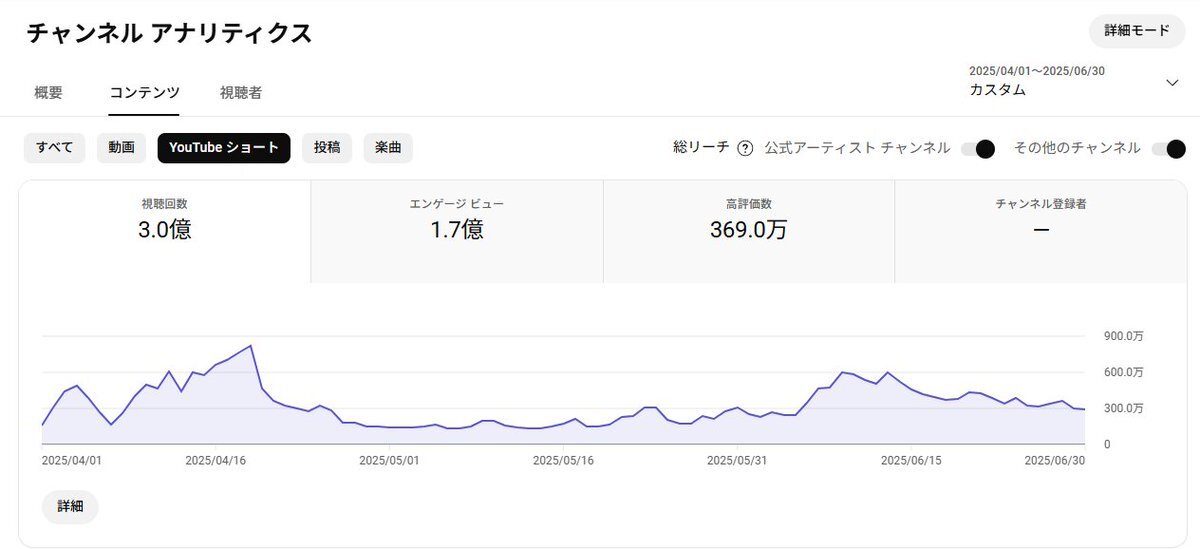Click the 総リーチ label text
This screenshot has width=1200, height=549.
pos(701,148)
